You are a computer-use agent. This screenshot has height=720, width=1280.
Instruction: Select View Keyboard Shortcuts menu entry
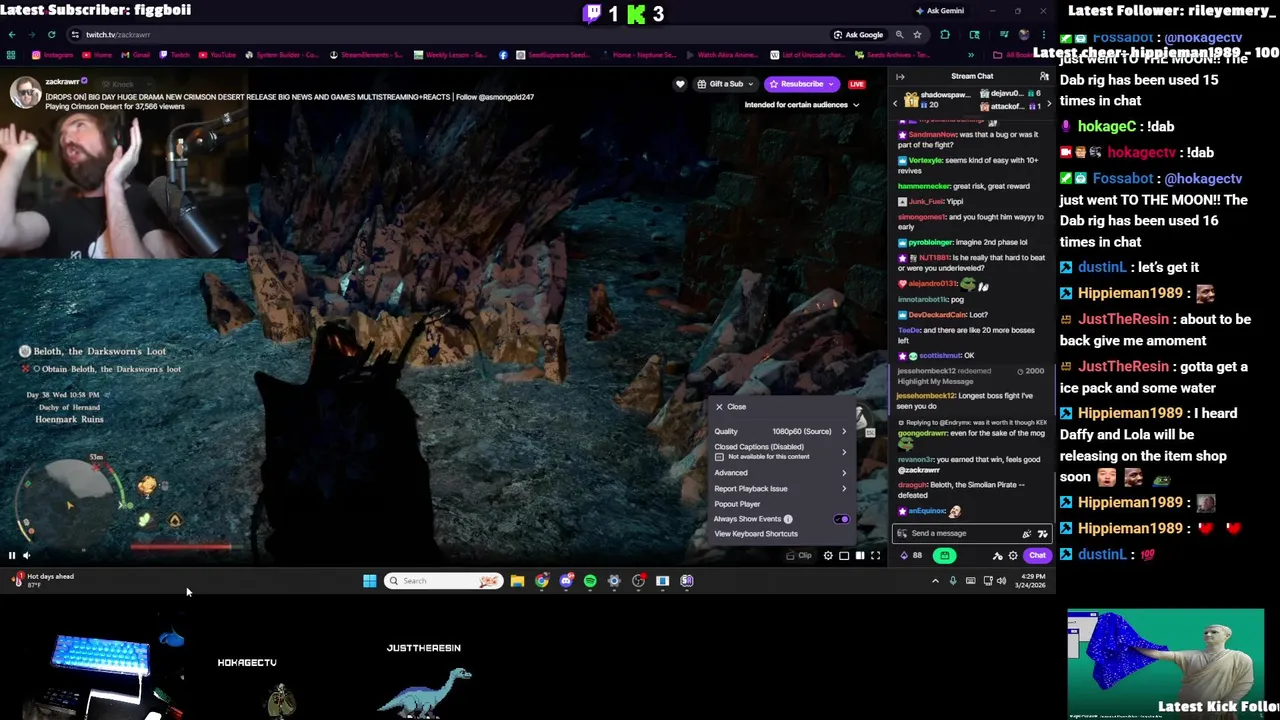click(756, 534)
